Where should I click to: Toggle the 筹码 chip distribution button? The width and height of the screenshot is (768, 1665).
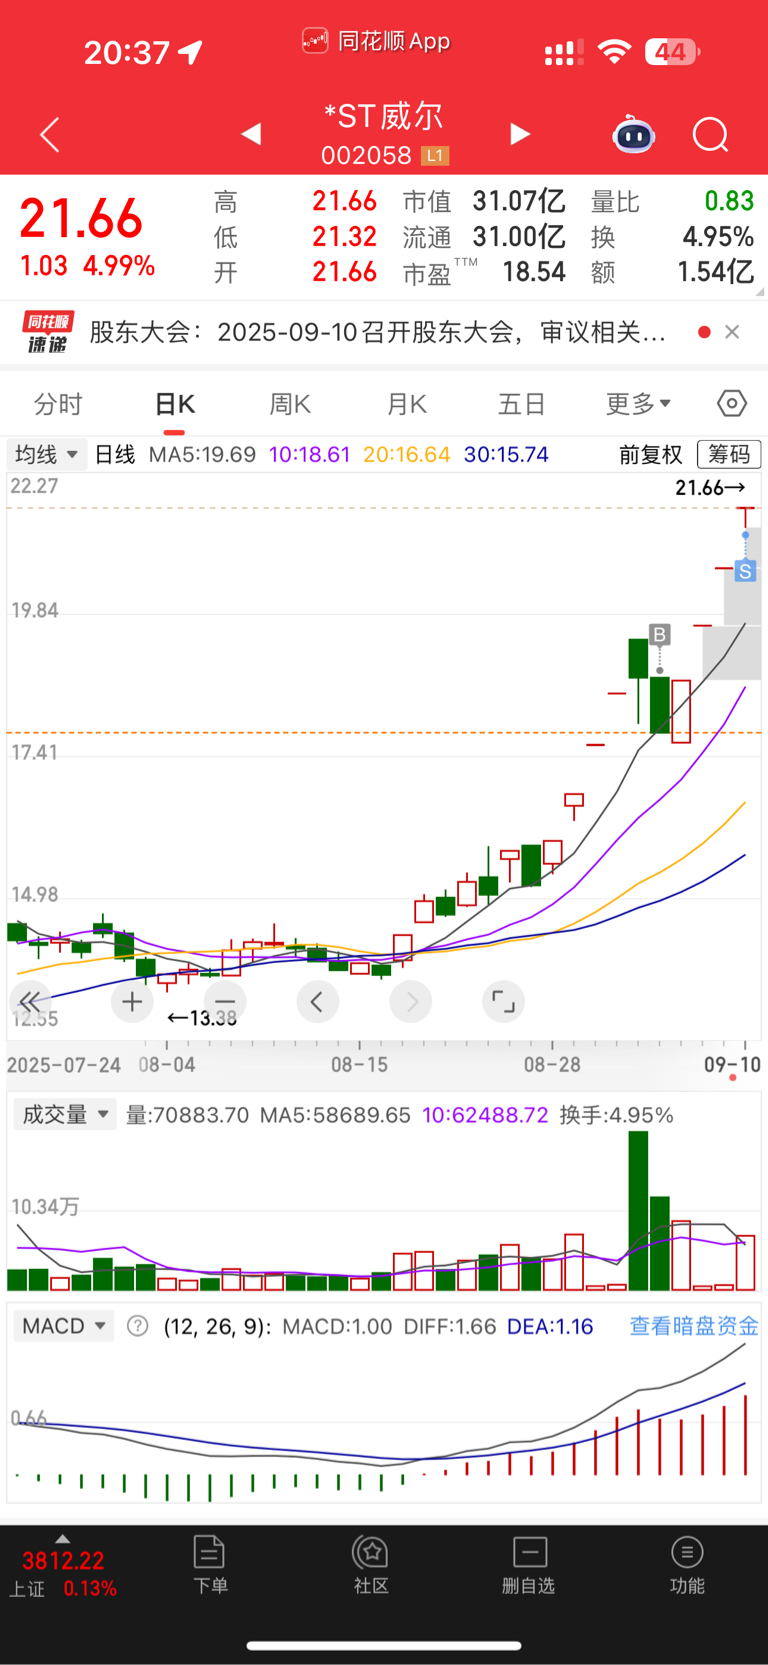[x=729, y=454]
